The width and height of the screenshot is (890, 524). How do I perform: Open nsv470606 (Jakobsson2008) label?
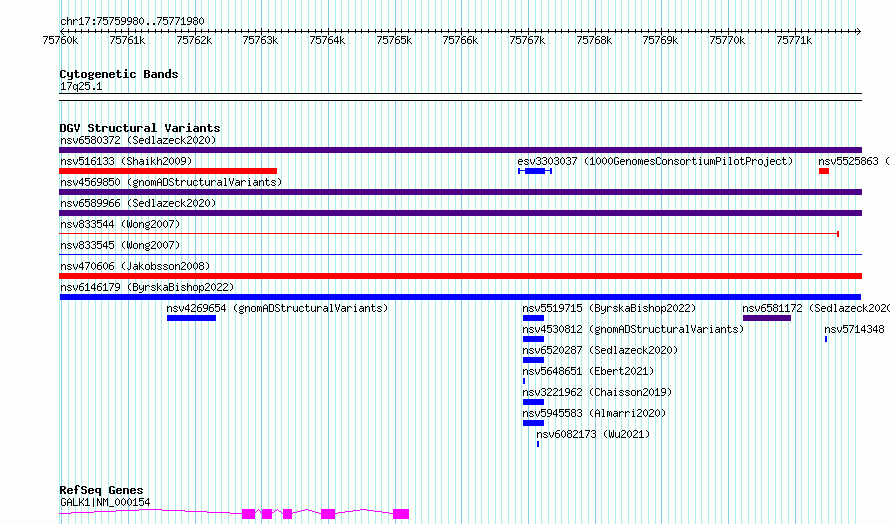(x=135, y=266)
